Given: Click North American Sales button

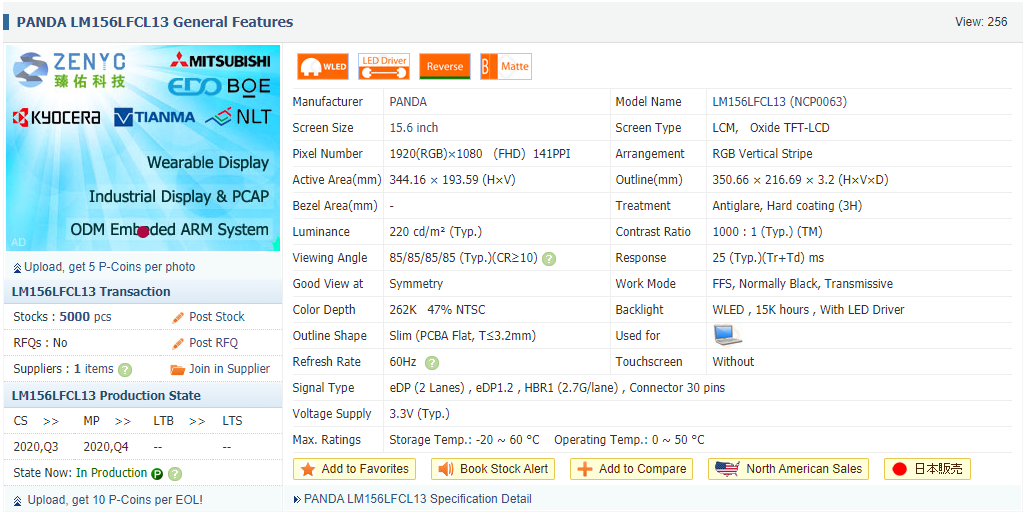Looking at the screenshot, I should 788,469.
